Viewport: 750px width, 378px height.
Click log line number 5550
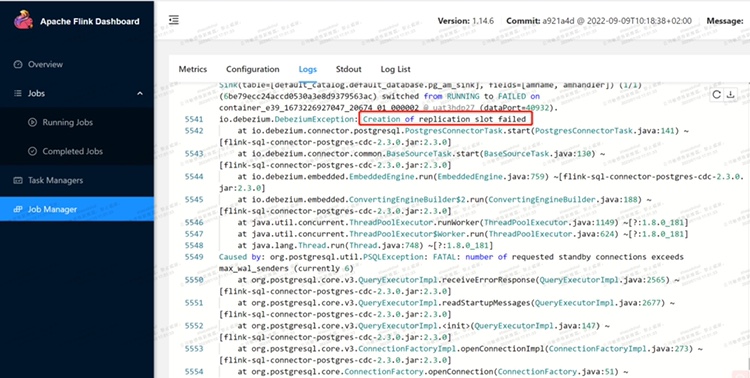(194, 280)
